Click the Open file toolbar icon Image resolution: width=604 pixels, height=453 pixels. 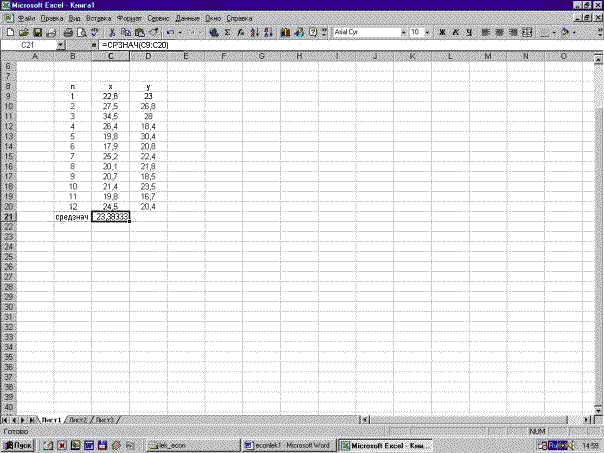click(23, 32)
